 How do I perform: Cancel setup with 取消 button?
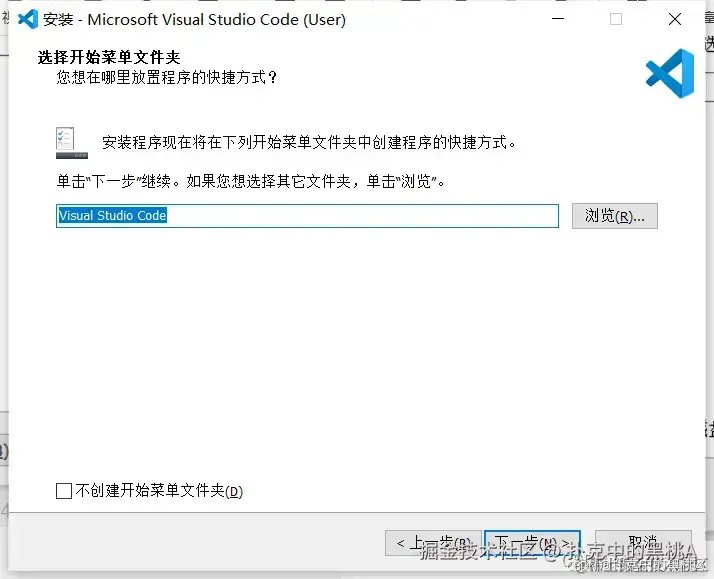(643, 543)
